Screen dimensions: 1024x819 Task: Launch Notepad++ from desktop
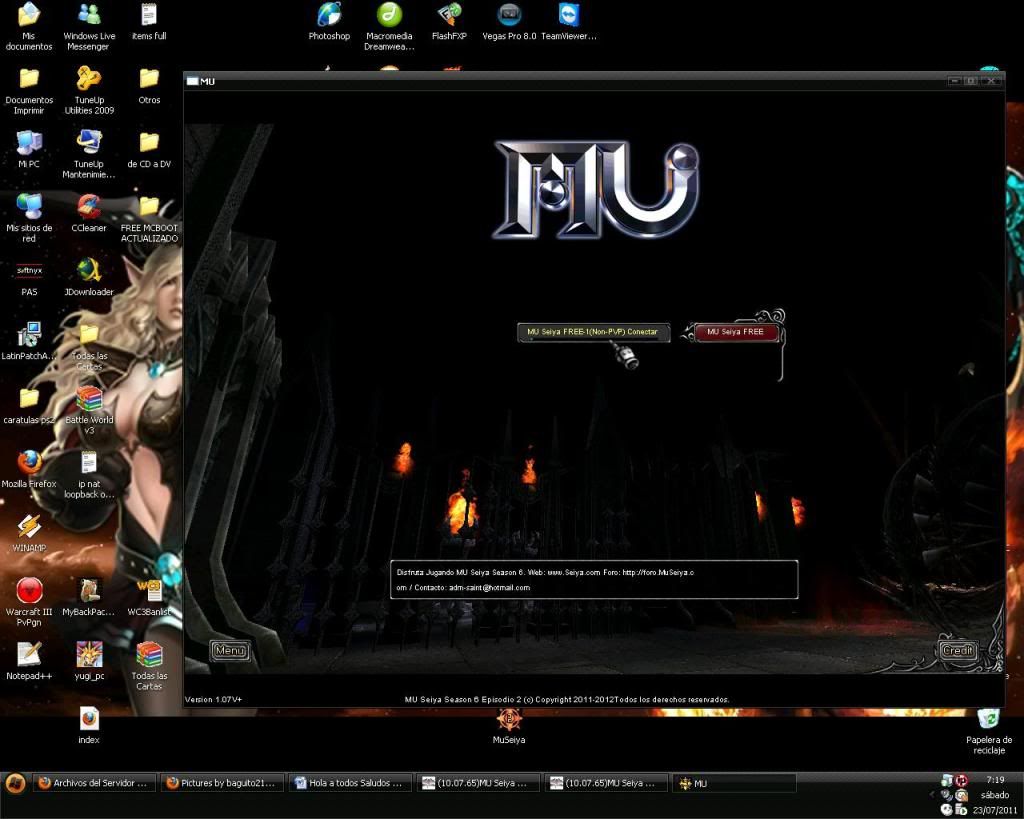(29, 662)
